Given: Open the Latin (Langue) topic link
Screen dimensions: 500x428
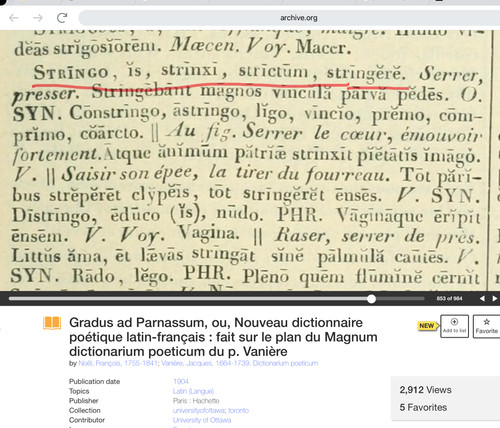Looking at the screenshot, I should click(x=193, y=391).
